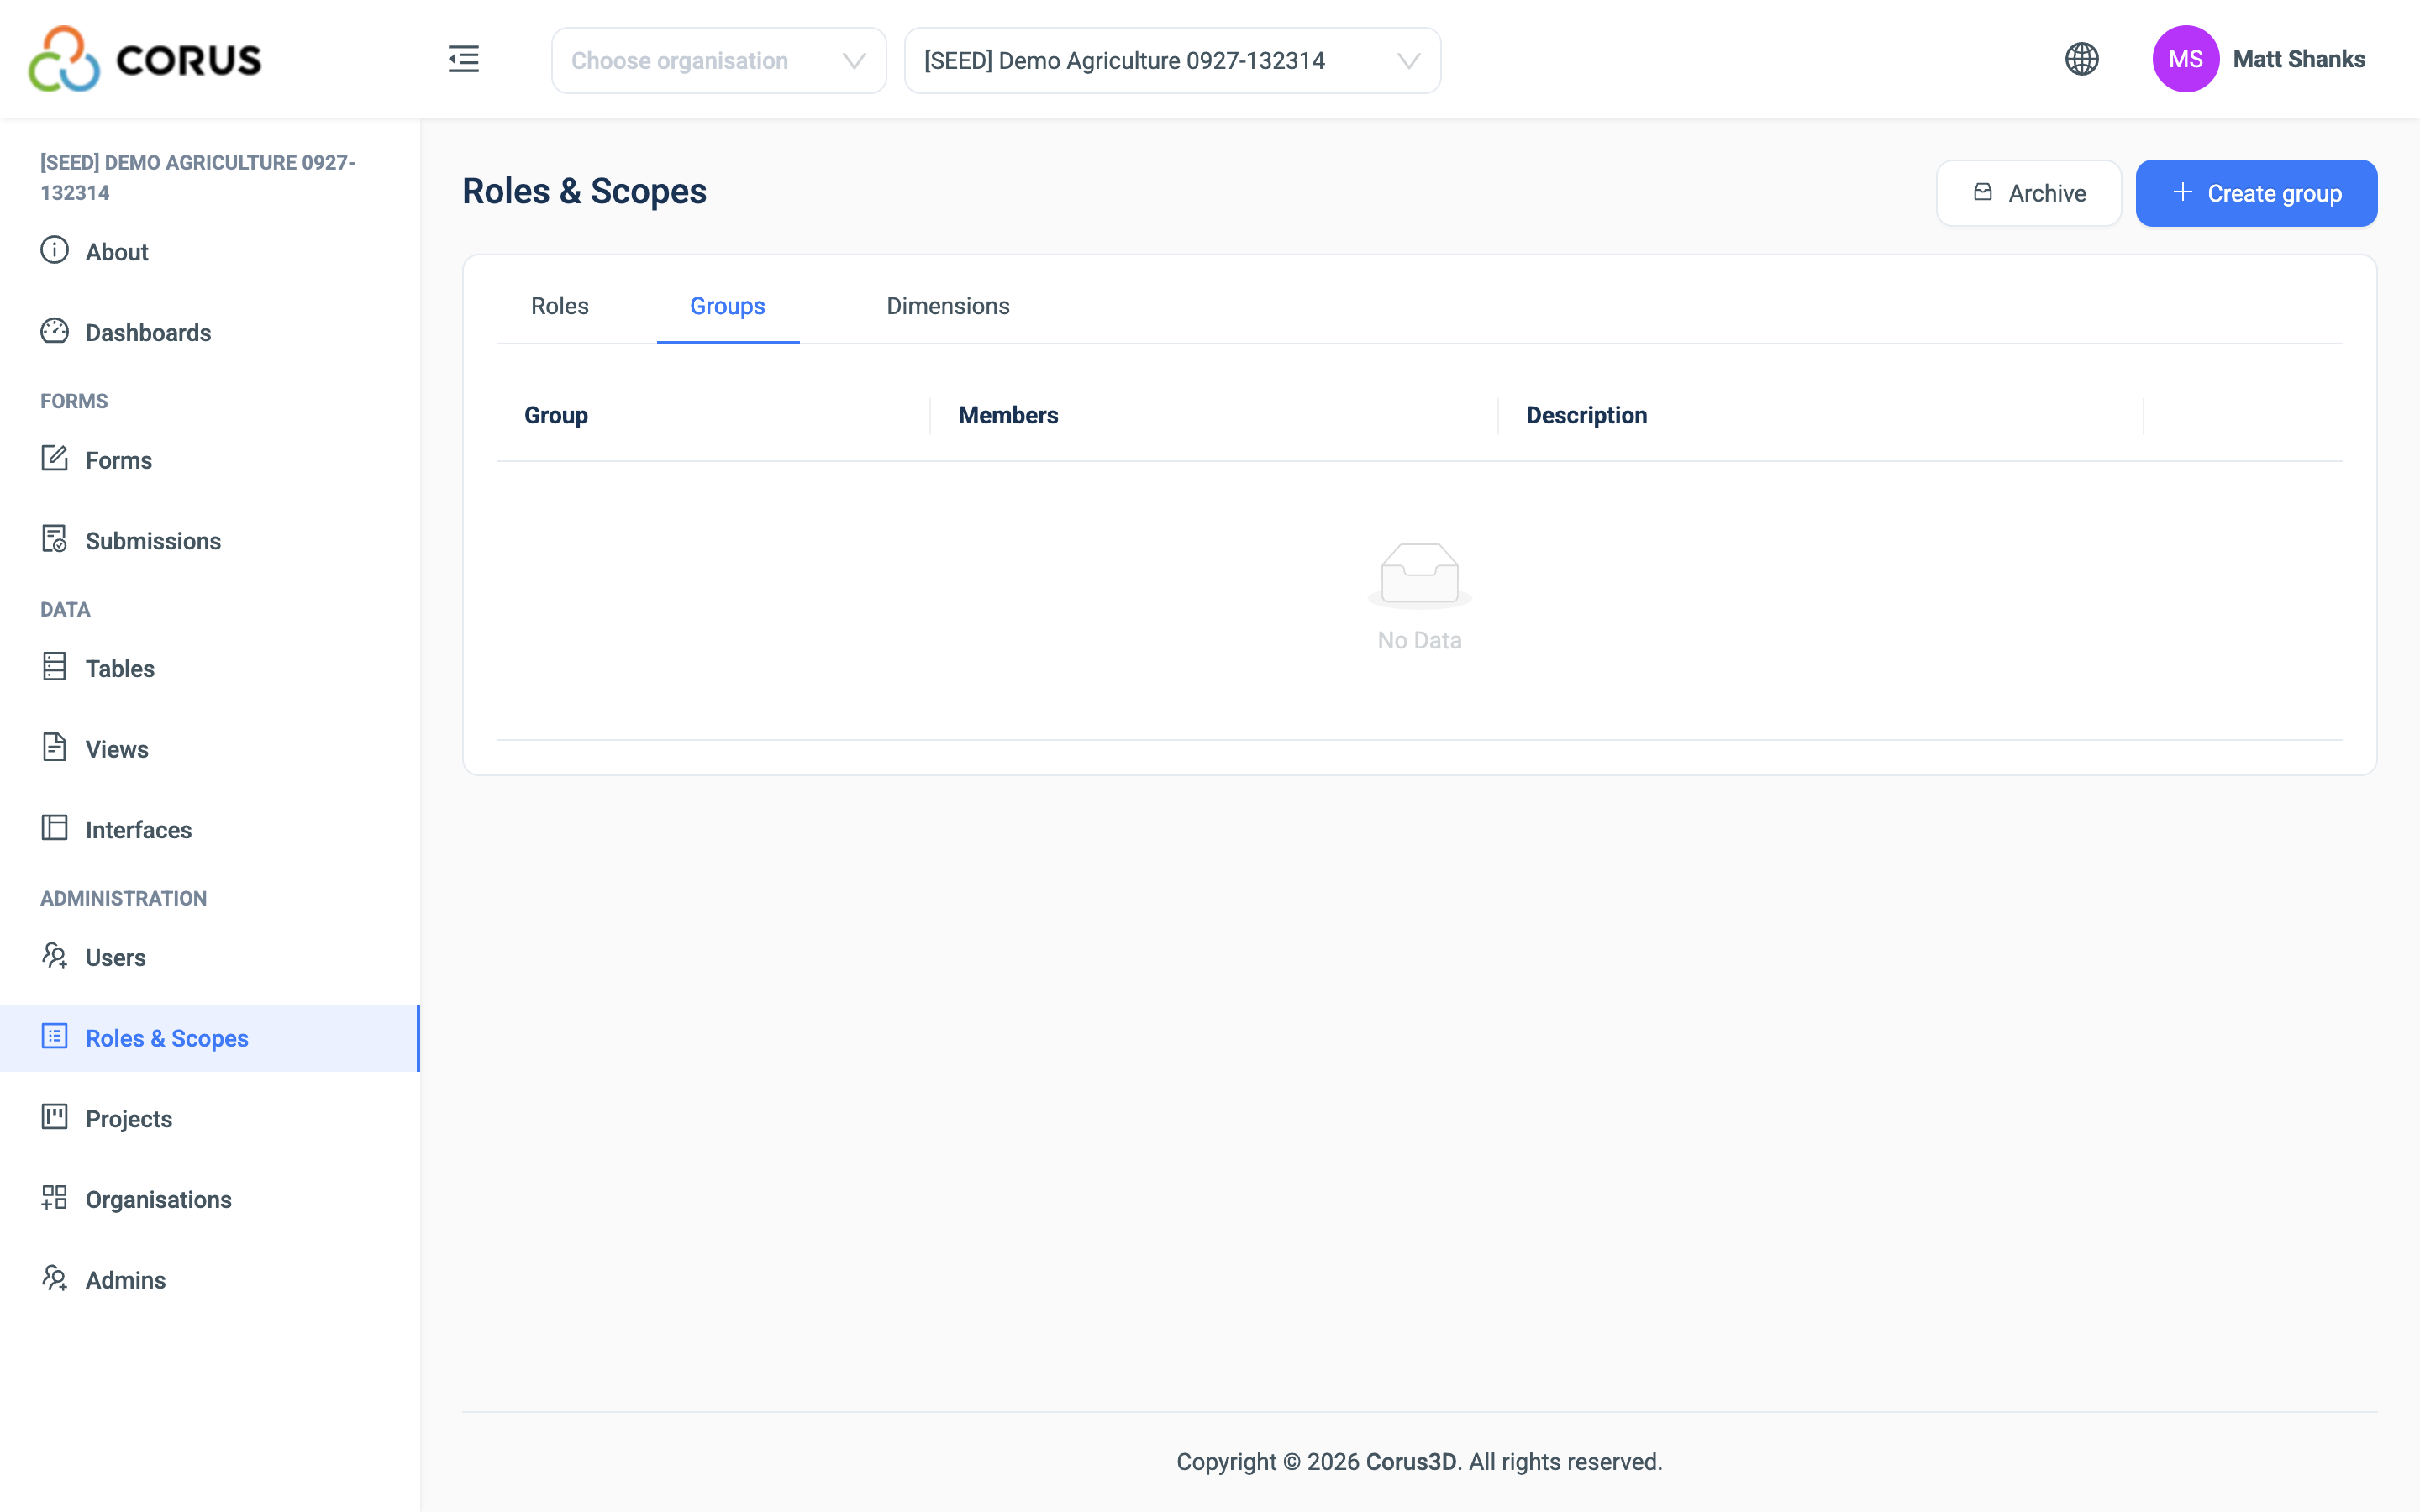Open the Demo Agriculture project dropdown
2420x1512 pixels.
(x=1172, y=60)
